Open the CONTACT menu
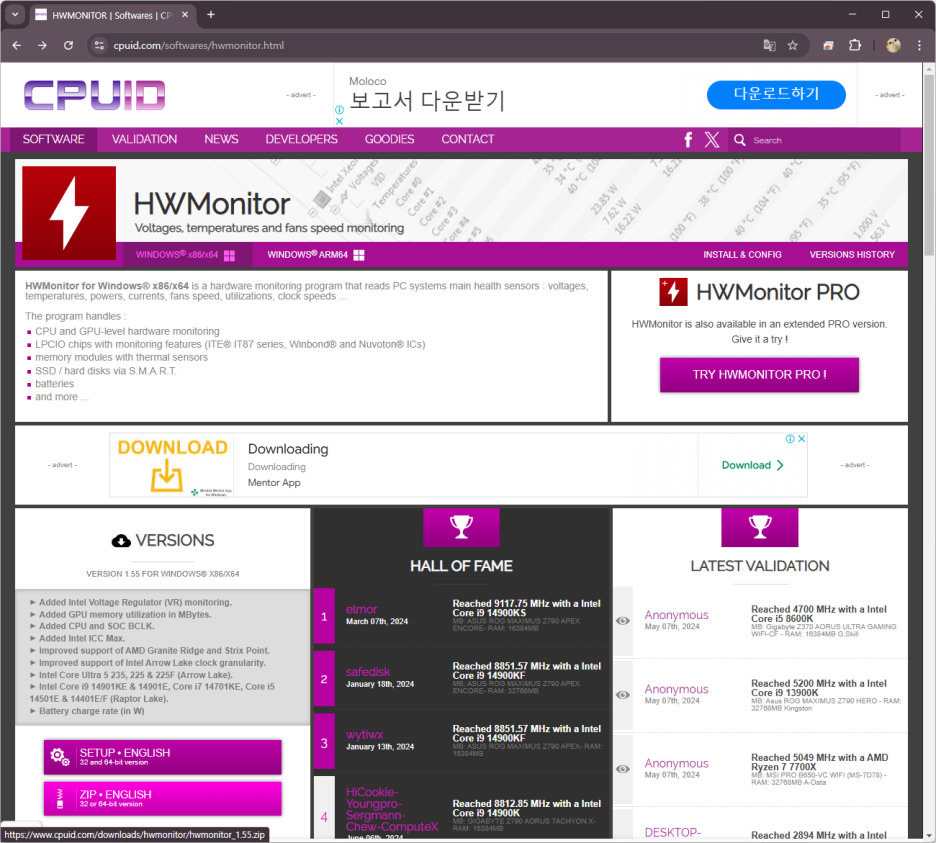The width and height of the screenshot is (936, 843). [x=468, y=139]
